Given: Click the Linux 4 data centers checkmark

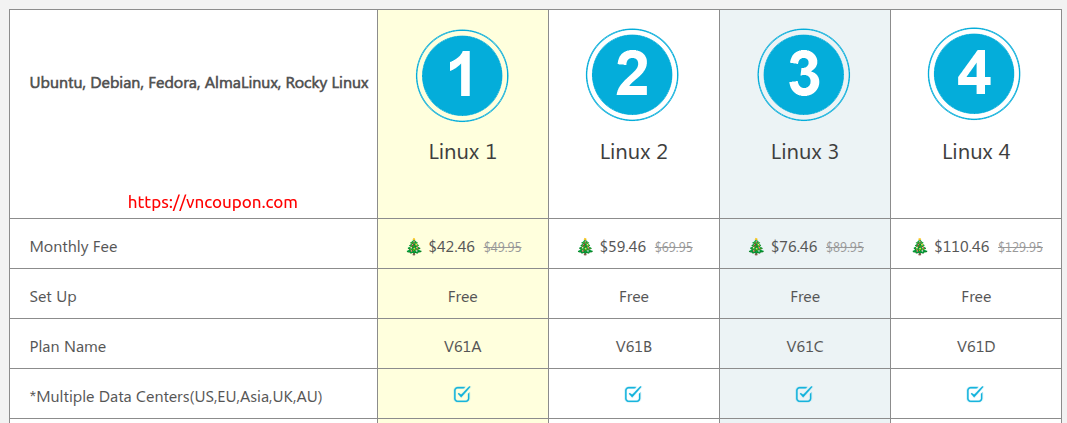Looking at the screenshot, I should pyautogui.click(x=975, y=394).
